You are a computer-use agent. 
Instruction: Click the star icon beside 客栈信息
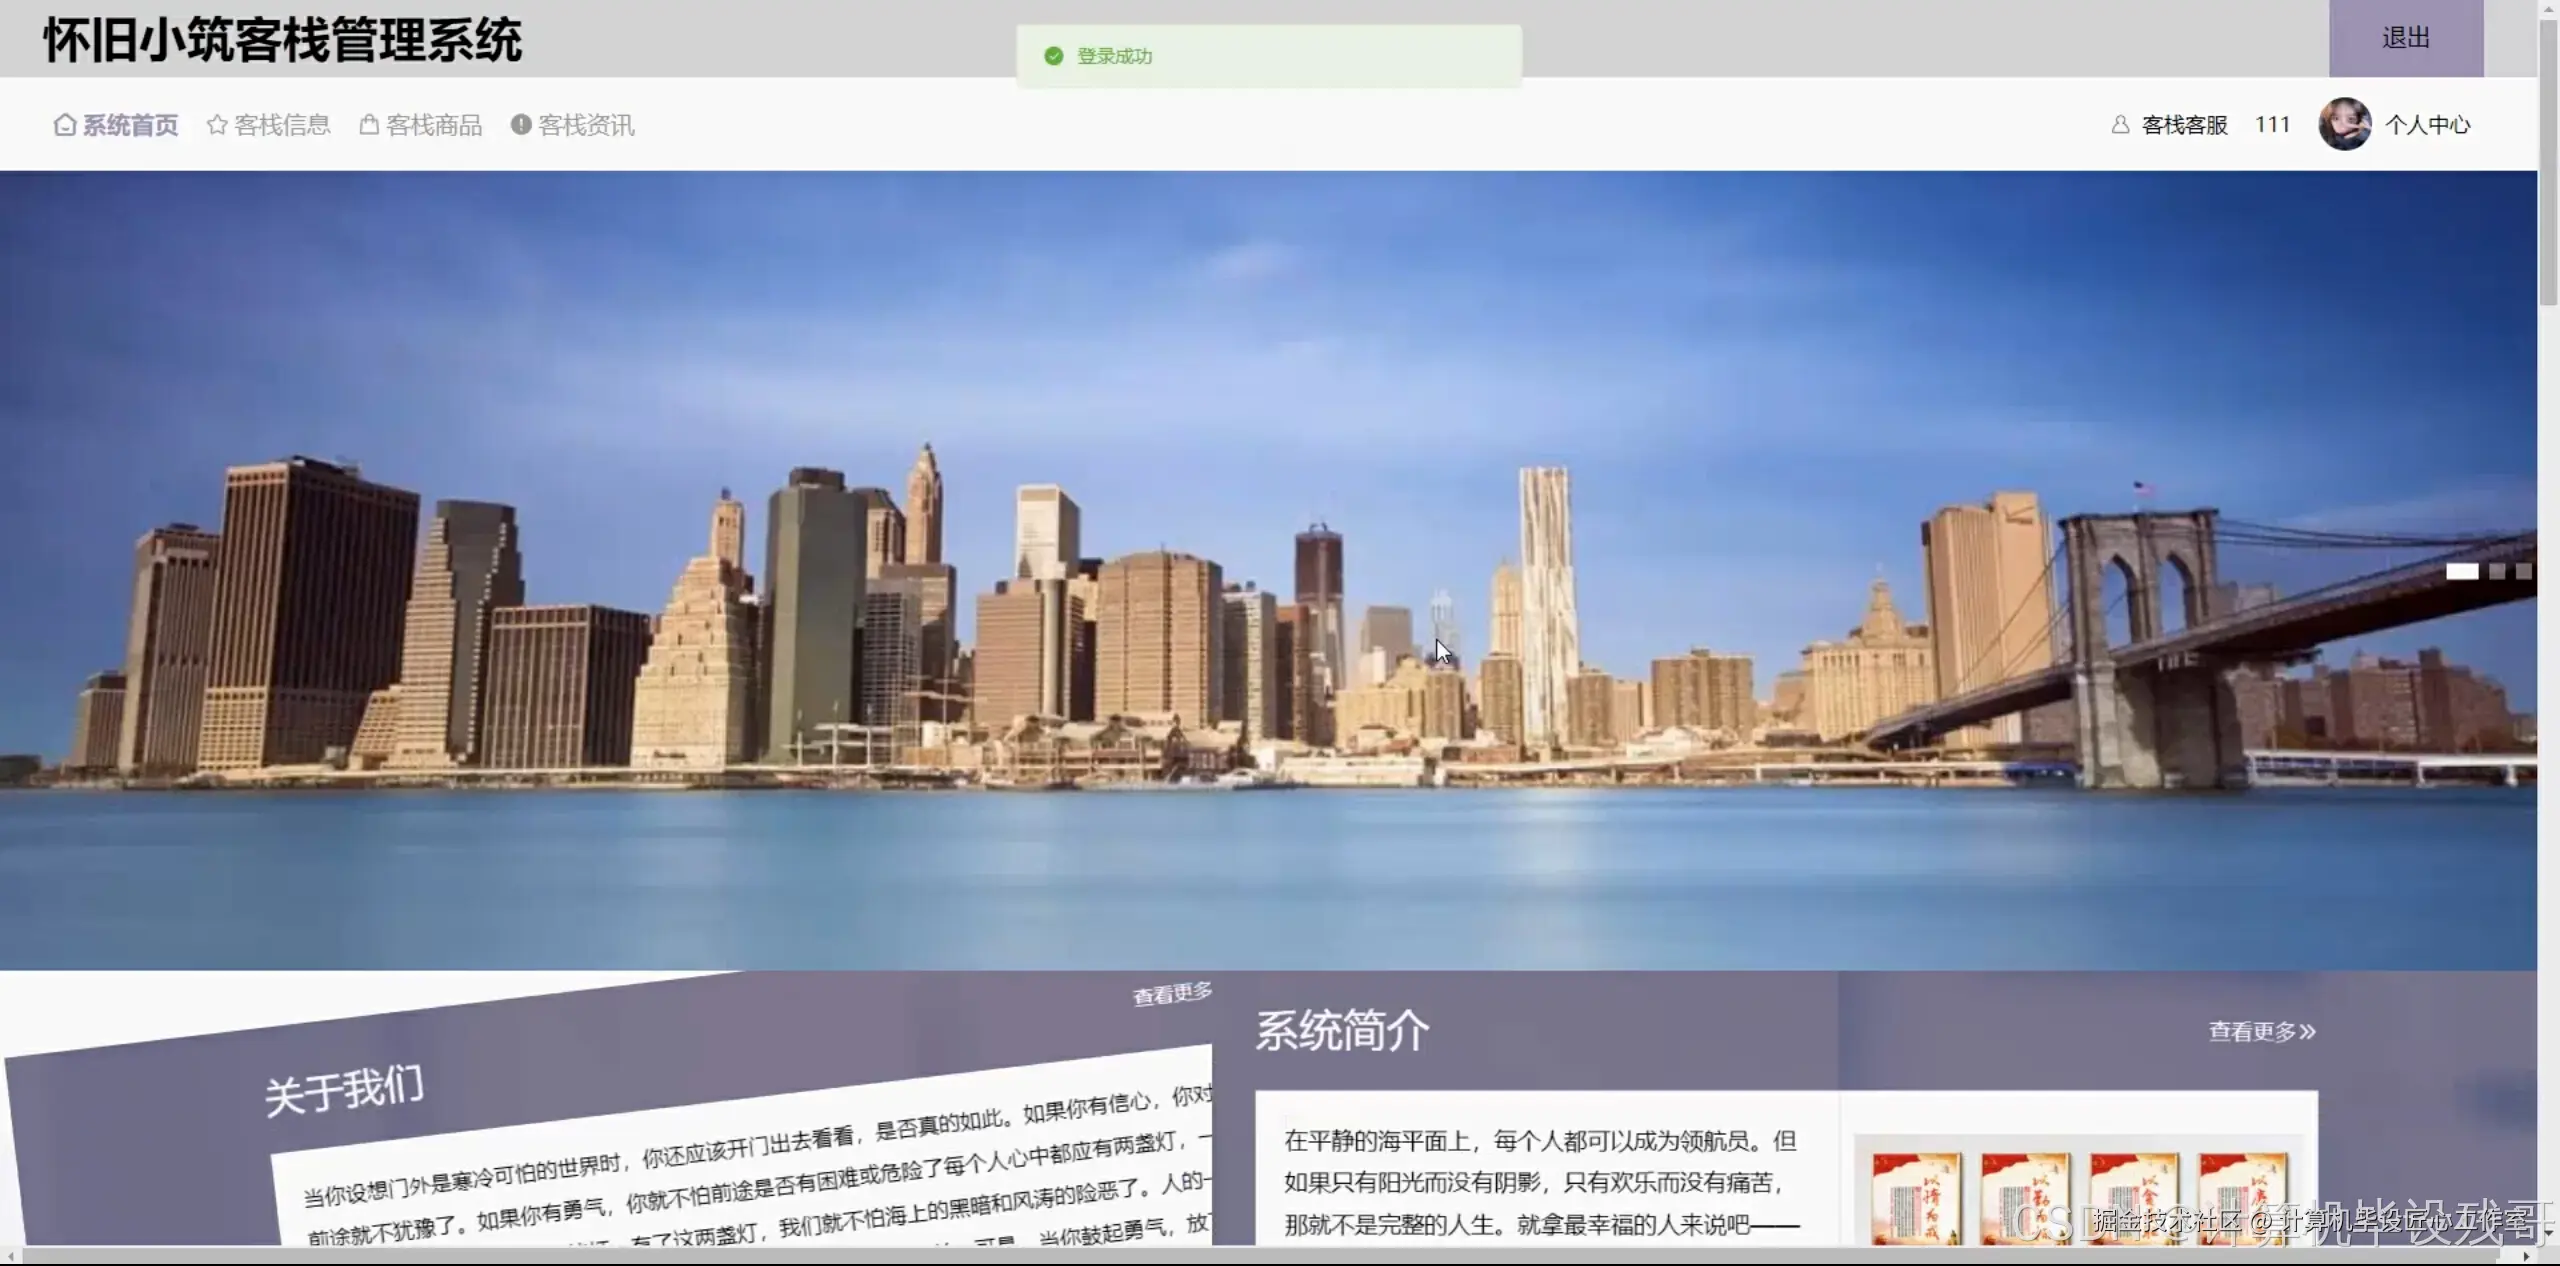217,125
